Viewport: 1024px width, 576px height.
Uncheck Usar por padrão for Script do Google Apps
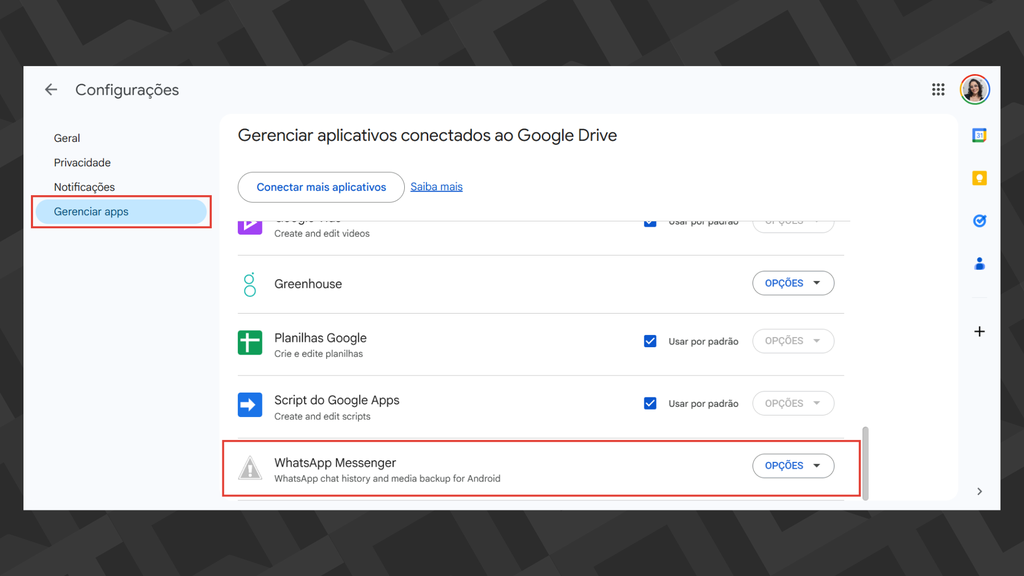coord(650,403)
